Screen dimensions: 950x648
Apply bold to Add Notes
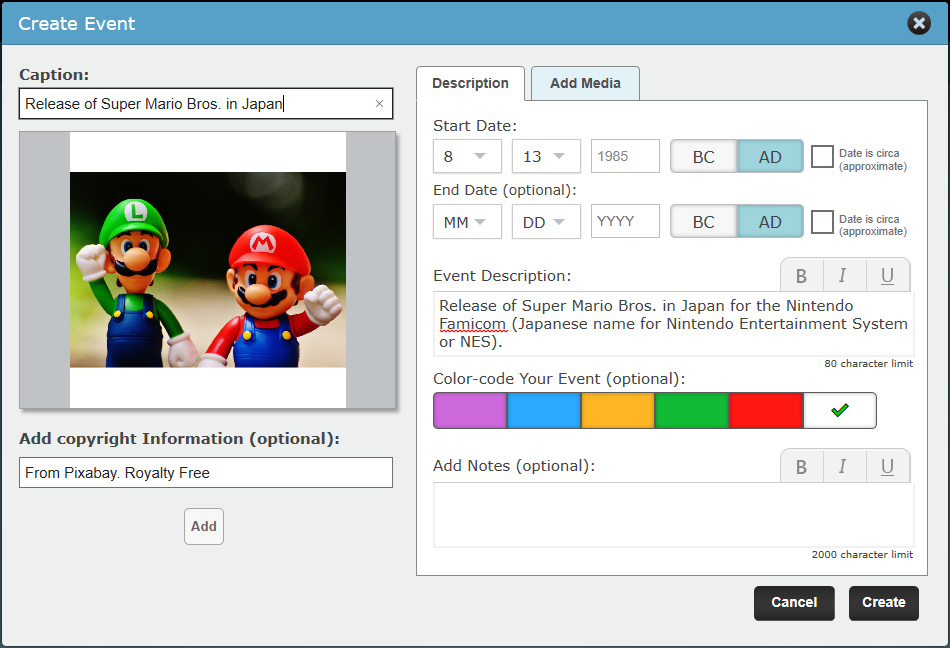(801, 466)
